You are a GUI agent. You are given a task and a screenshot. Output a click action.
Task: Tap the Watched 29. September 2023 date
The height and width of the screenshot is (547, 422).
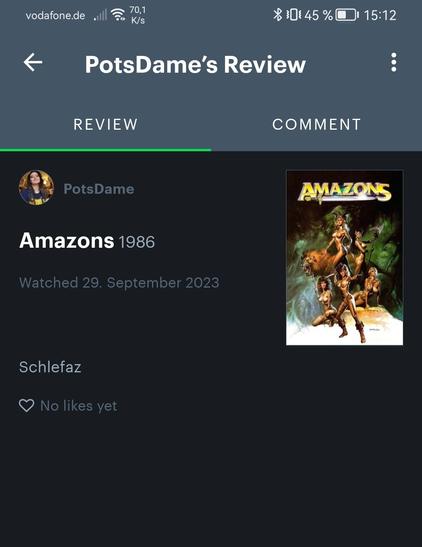point(119,283)
